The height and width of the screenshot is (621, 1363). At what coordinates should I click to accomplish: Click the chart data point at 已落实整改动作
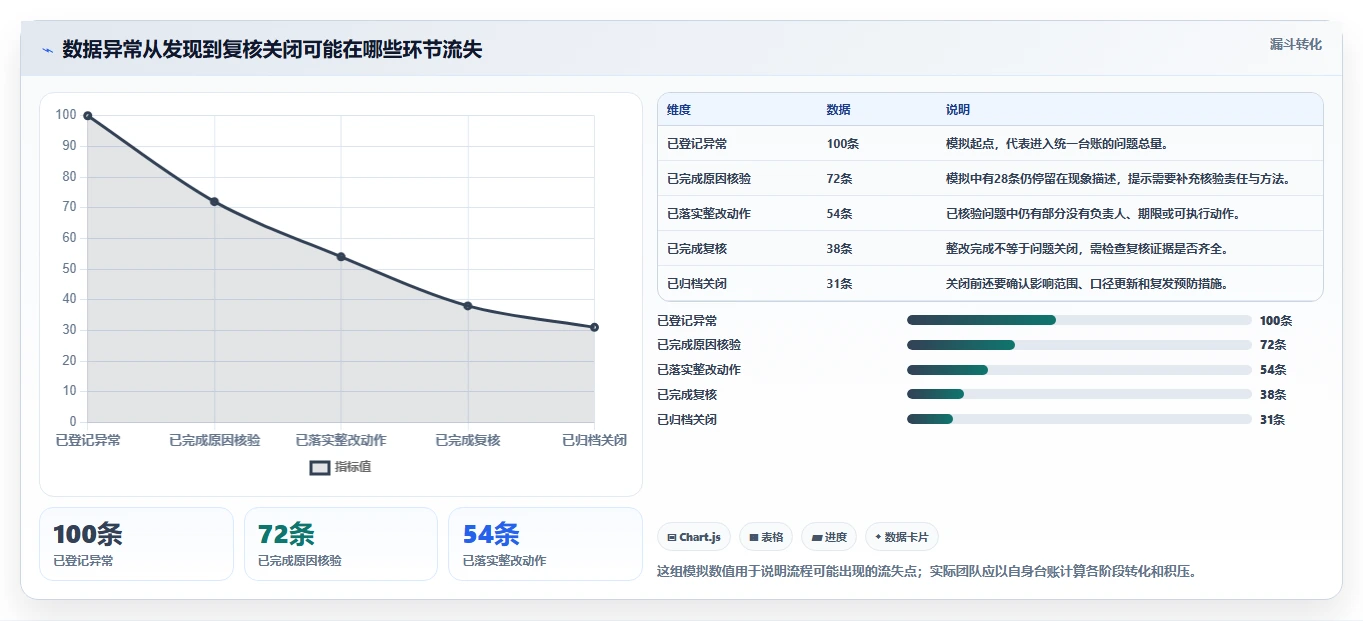341,257
